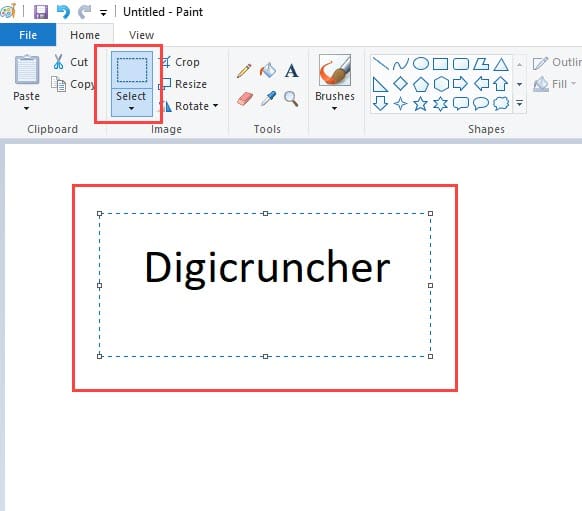This screenshot has width=582, height=511.
Task: Click the Paste clipboard icon
Action: [x=27, y=69]
